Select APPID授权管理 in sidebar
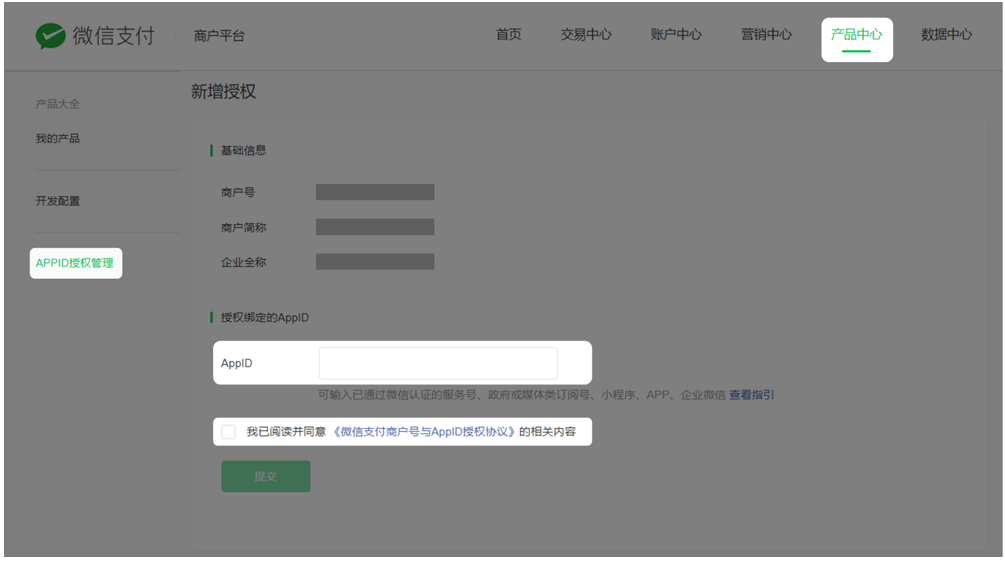Screen dimensions: 1005x561 click(x=76, y=263)
